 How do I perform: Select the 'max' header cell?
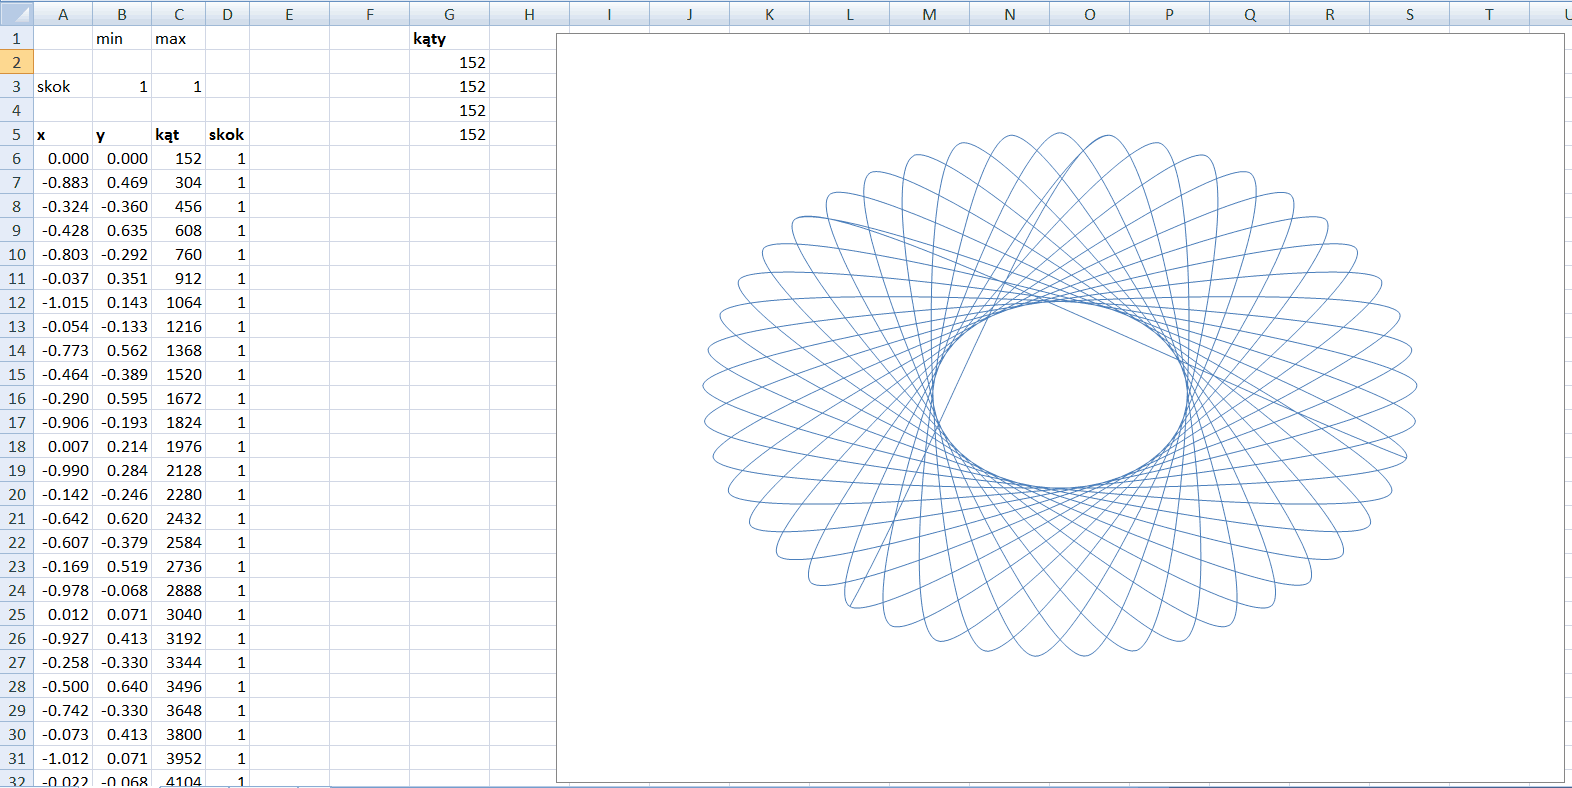tap(178, 38)
